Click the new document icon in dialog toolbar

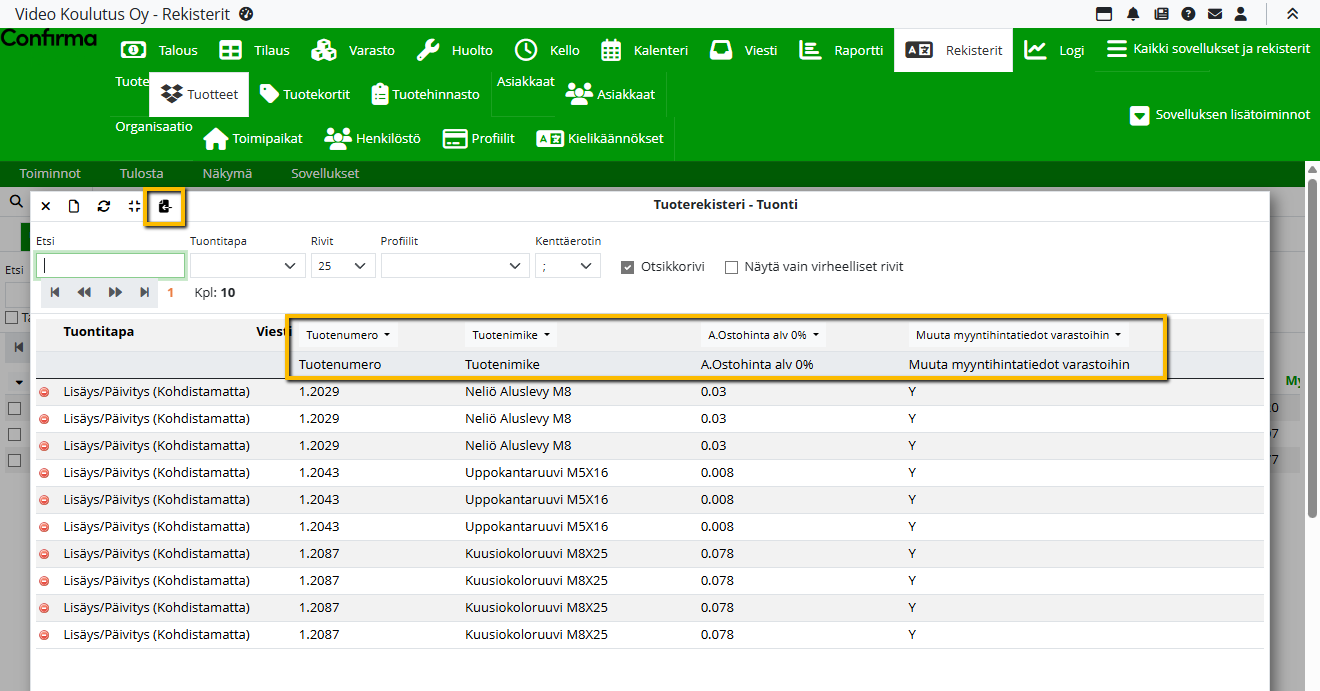(x=74, y=206)
